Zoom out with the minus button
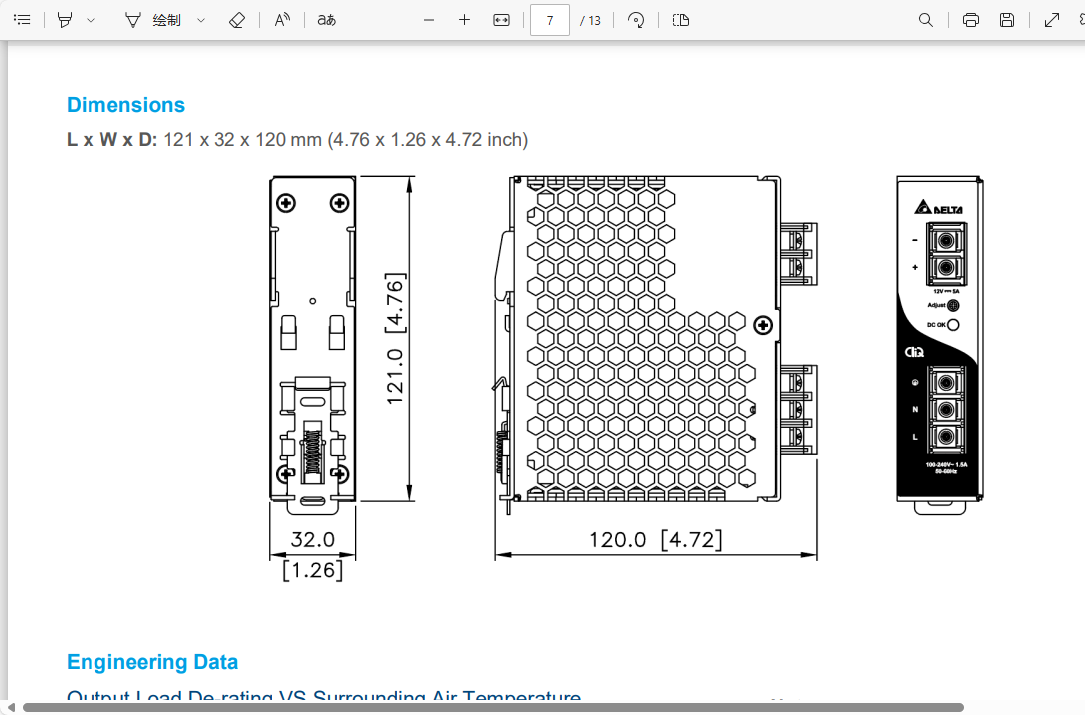This screenshot has width=1085, height=715. 429,20
